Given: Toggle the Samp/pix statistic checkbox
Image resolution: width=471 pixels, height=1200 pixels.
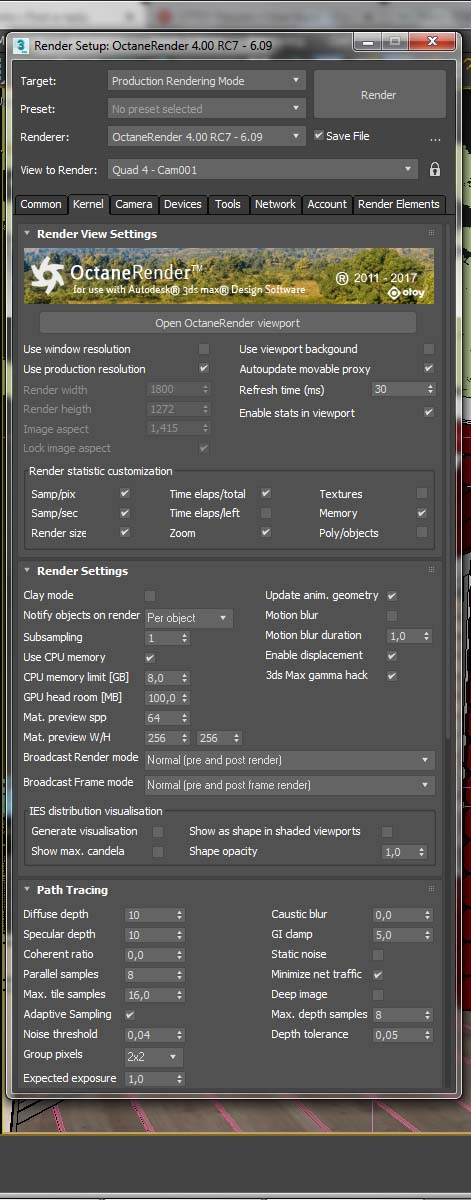Looking at the screenshot, I should click(125, 494).
